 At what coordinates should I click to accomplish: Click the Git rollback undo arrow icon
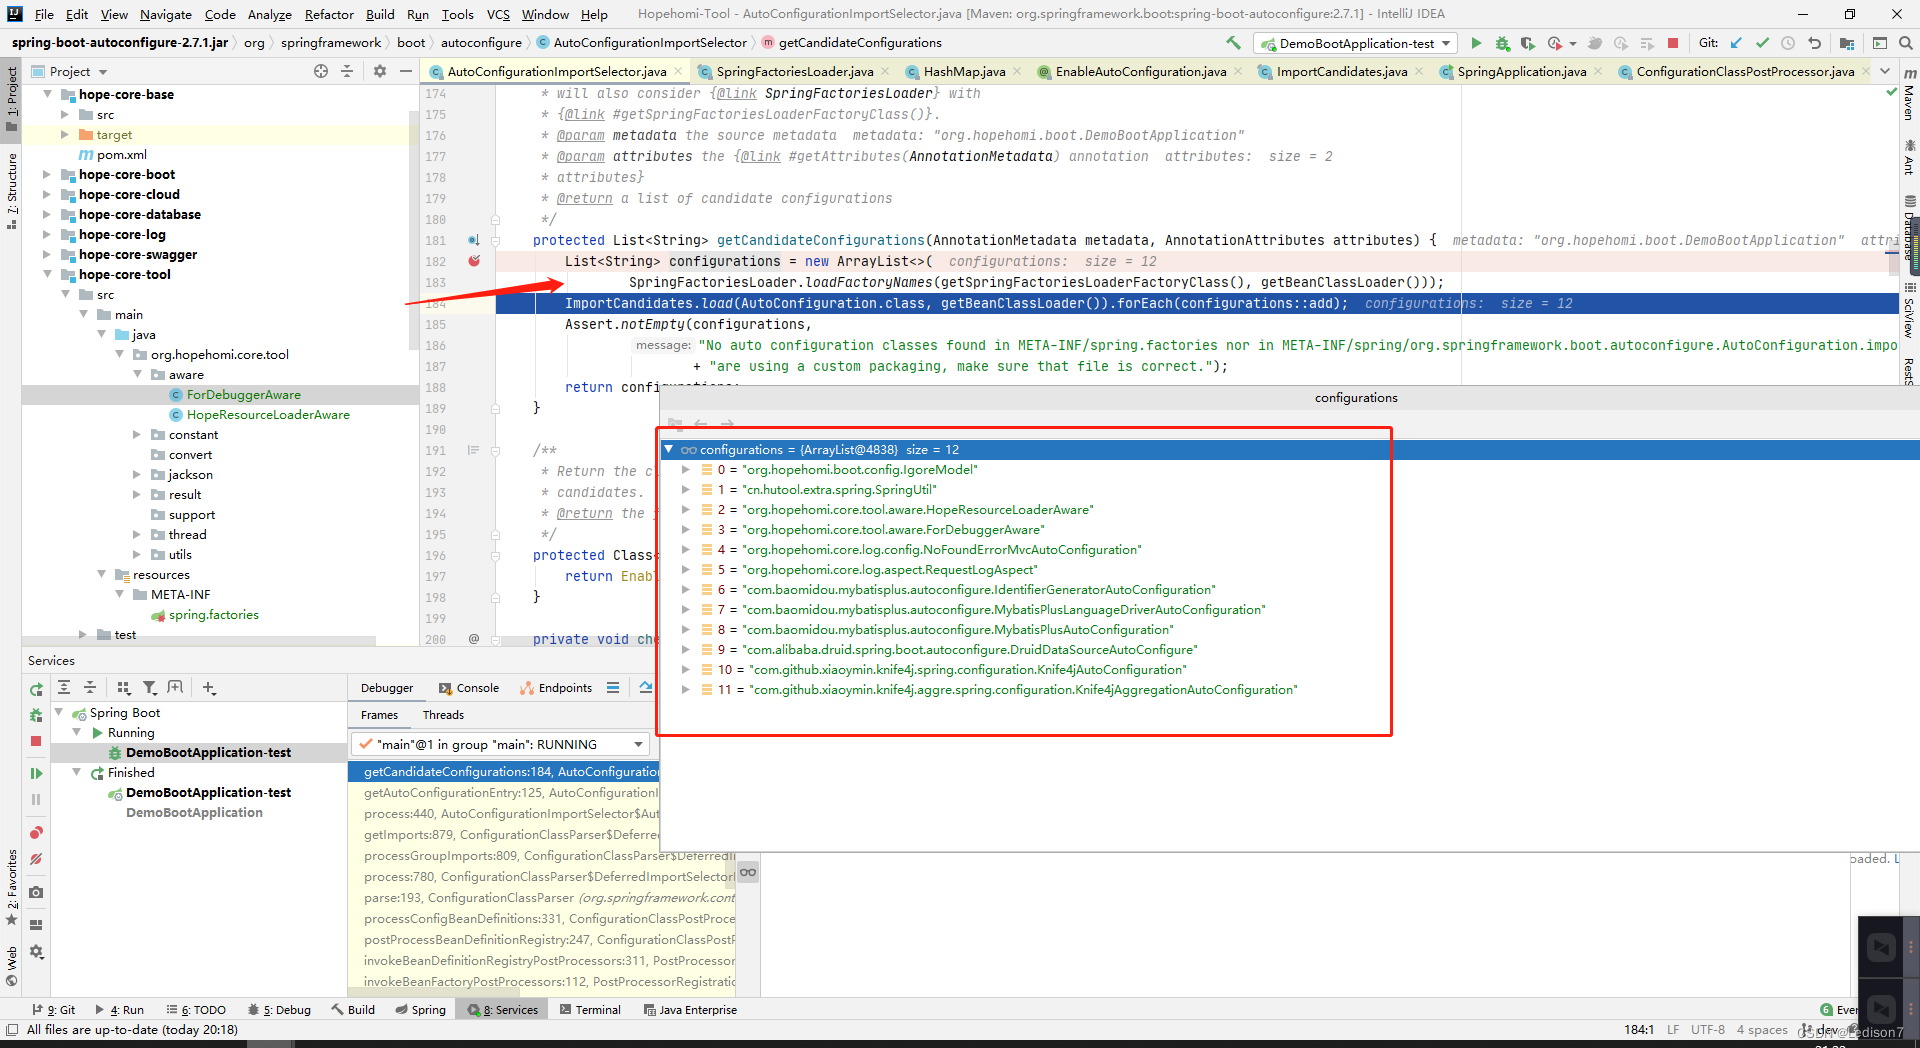(1814, 43)
